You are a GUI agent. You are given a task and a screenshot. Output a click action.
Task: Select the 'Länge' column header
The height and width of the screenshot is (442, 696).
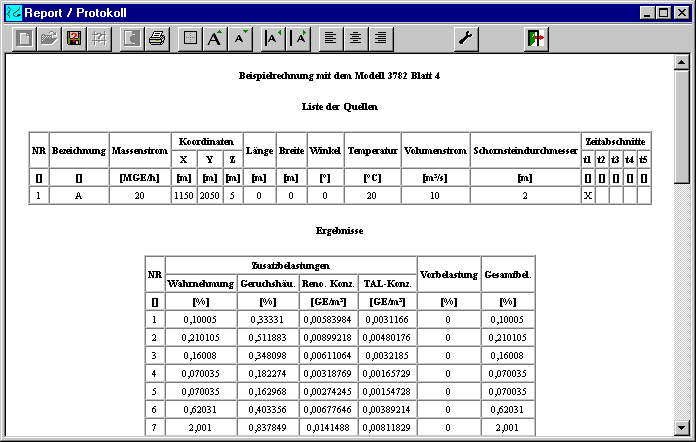coord(259,150)
